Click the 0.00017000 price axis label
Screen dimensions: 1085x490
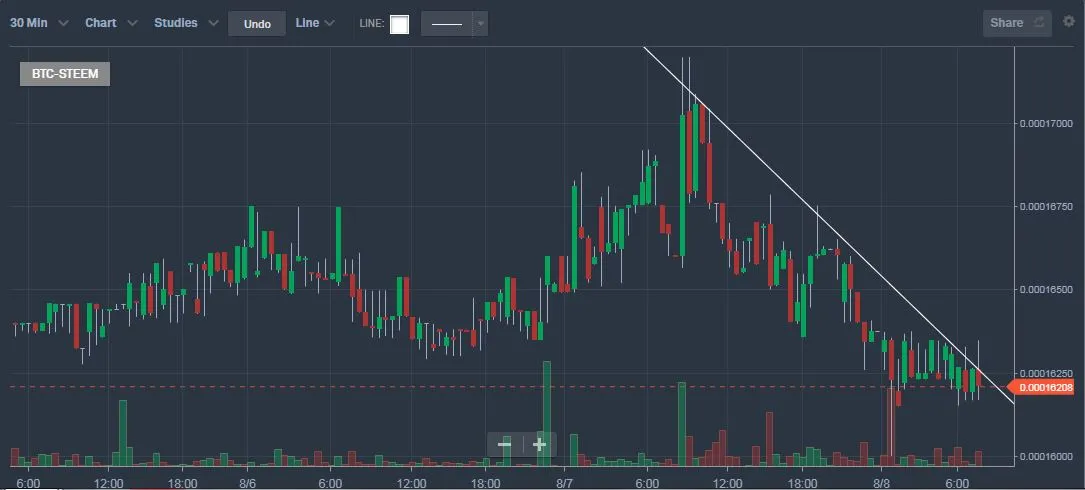1046,123
